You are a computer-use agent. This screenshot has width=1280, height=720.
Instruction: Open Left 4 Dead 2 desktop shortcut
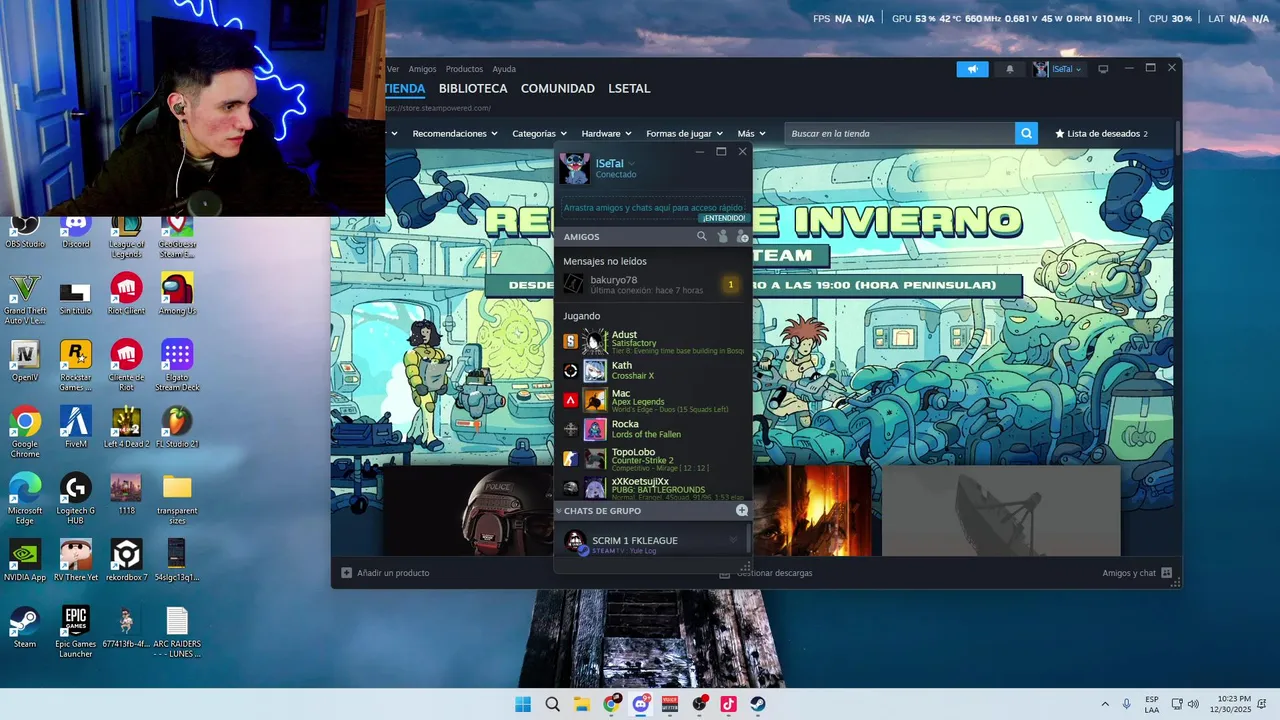(126, 427)
